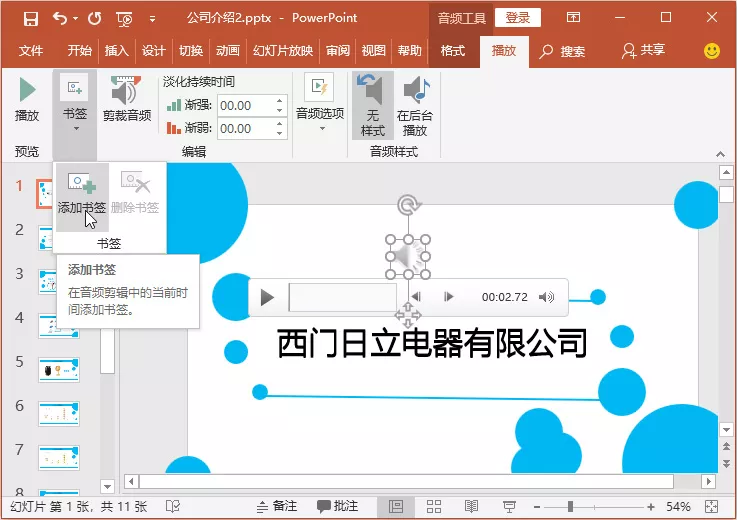Click the 渐弱 fade-out duration field
The image size is (737, 520).
[245, 128]
